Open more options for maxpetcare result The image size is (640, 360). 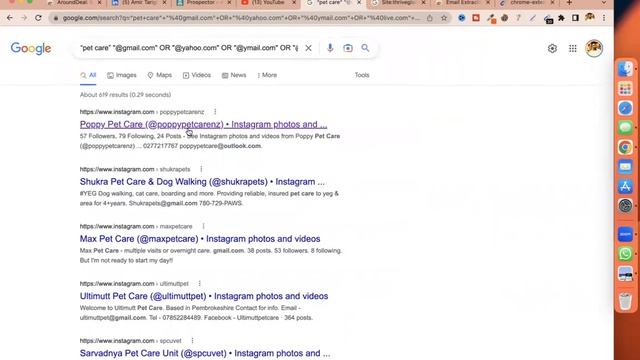coord(203,226)
